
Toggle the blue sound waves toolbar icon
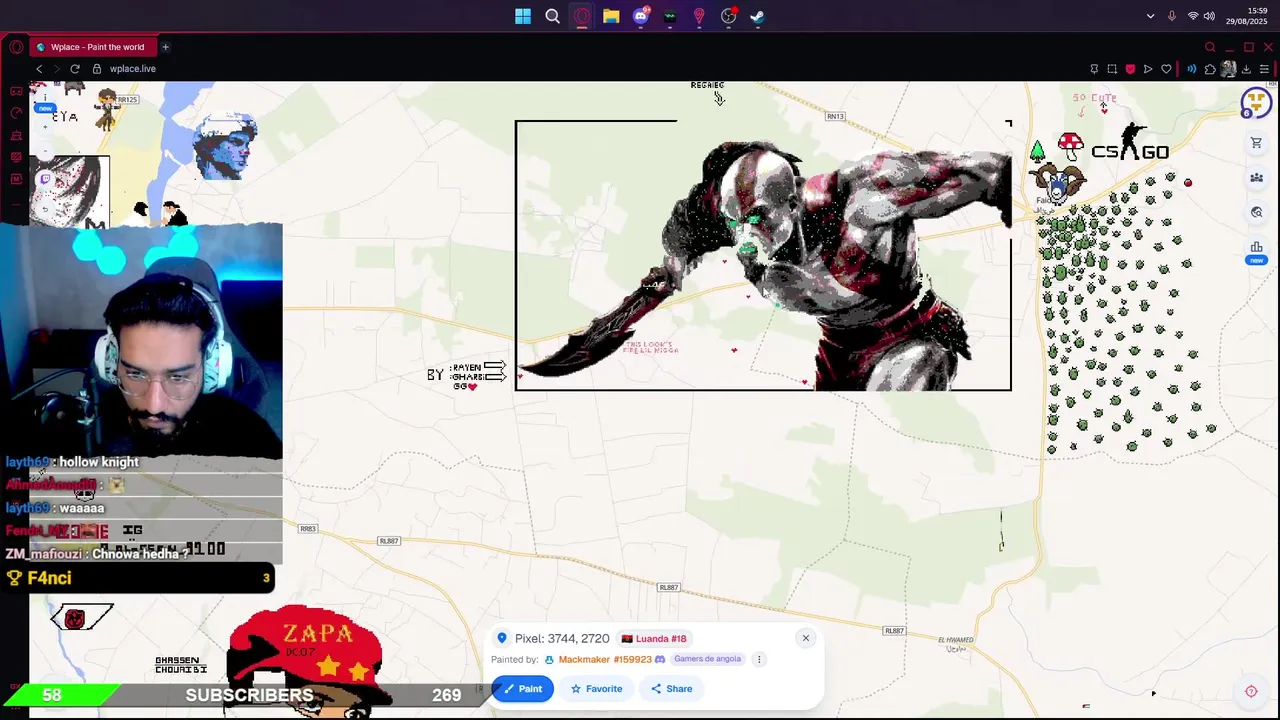[x=1191, y=69]
